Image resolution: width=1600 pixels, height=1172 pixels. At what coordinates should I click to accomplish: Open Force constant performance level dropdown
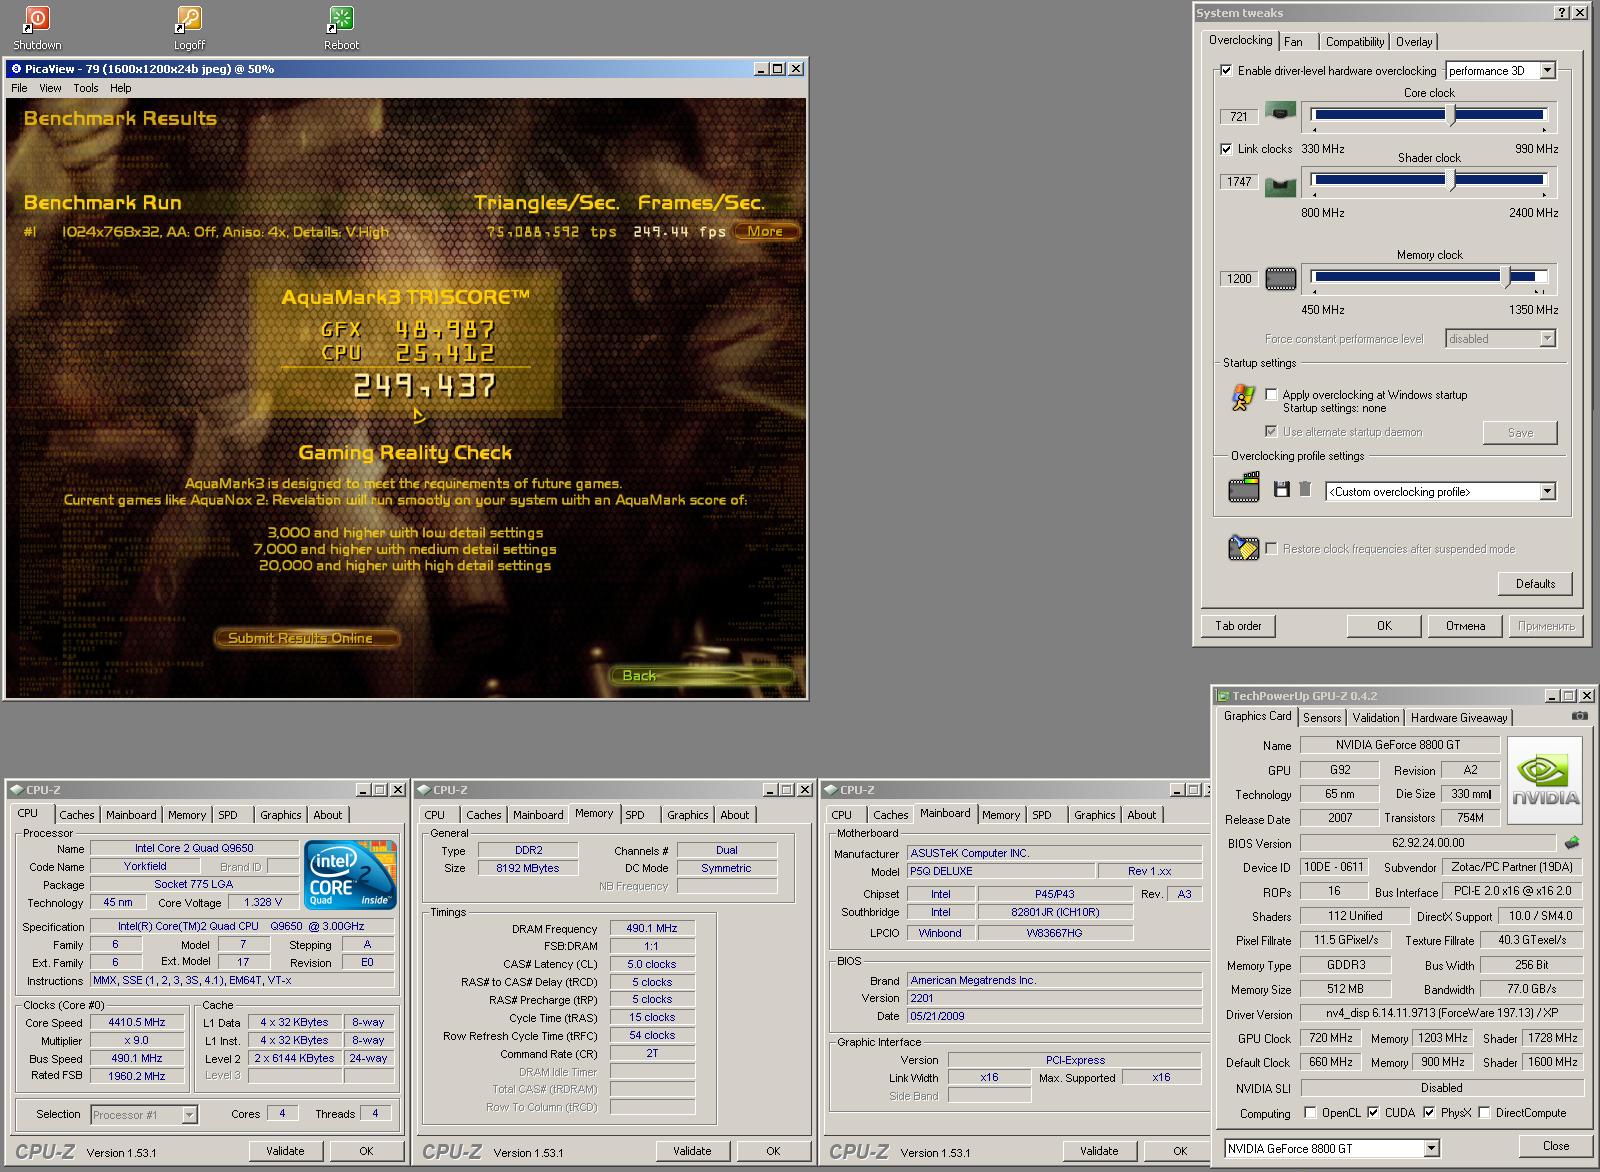point(1548,339)
